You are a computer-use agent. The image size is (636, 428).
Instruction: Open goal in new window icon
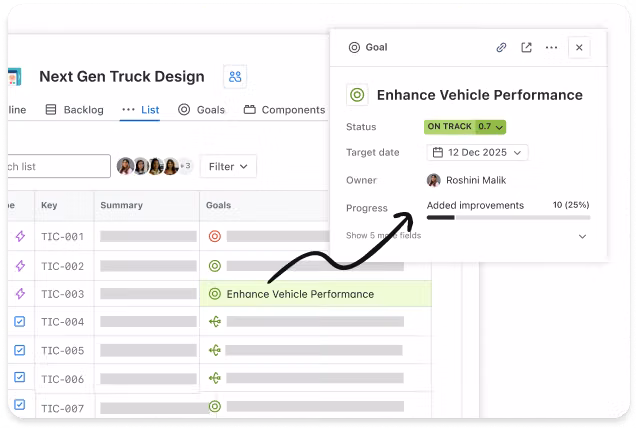(526, 47)
